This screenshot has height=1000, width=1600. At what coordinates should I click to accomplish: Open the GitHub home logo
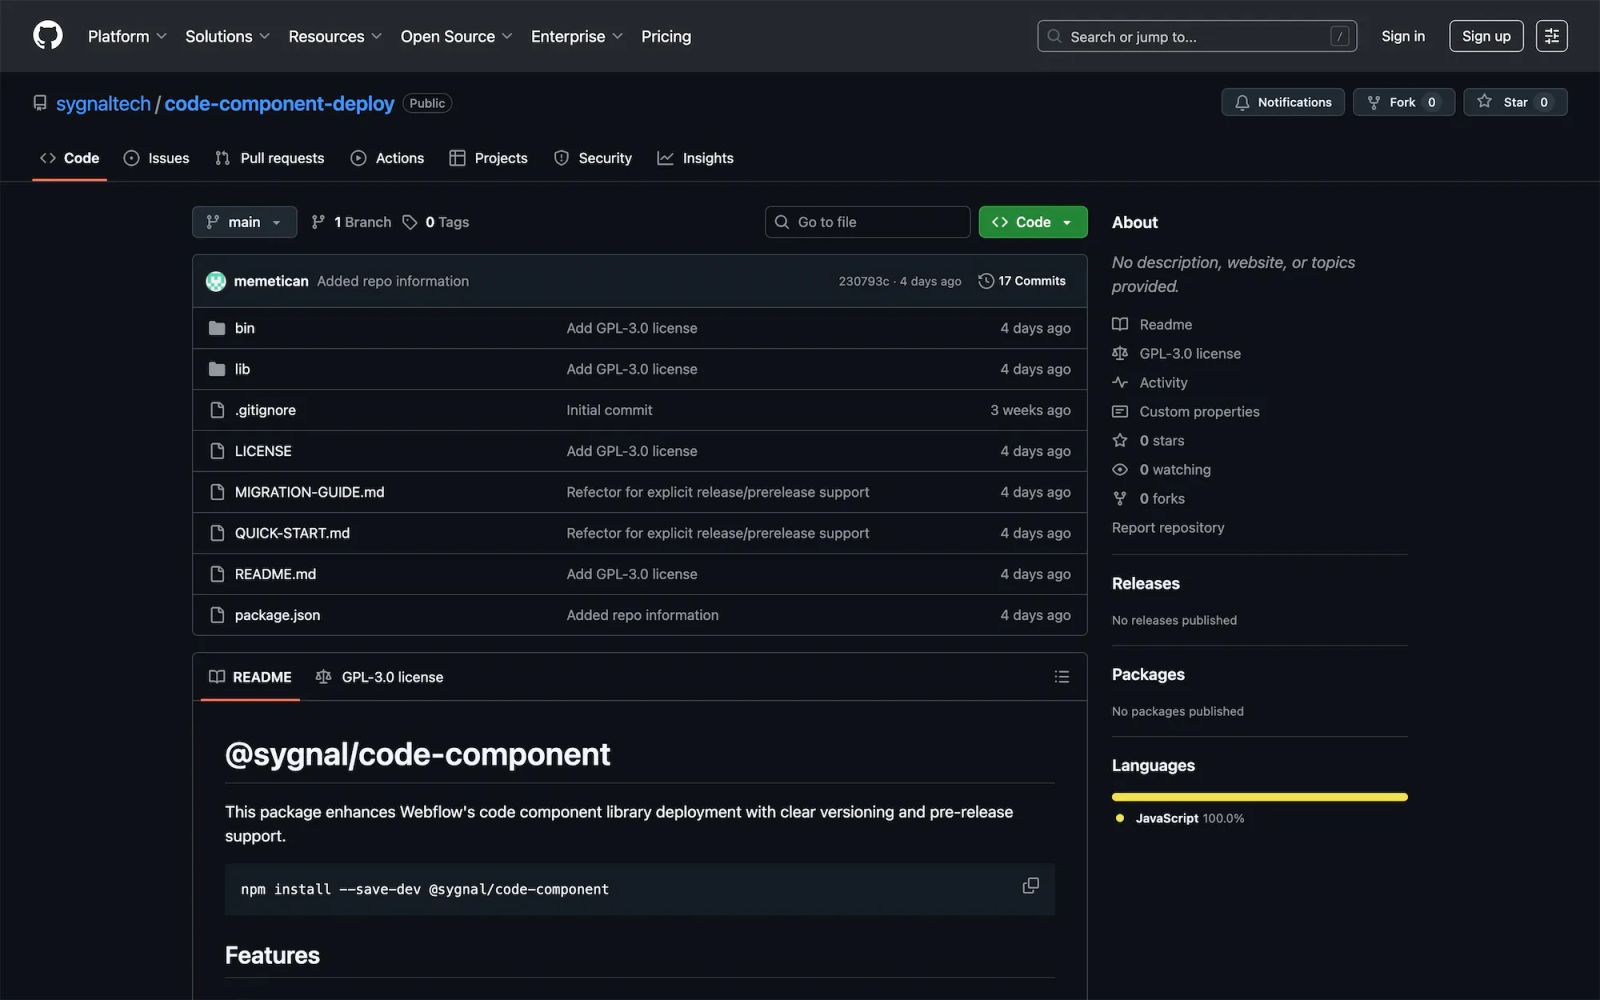tap(48, 36)
